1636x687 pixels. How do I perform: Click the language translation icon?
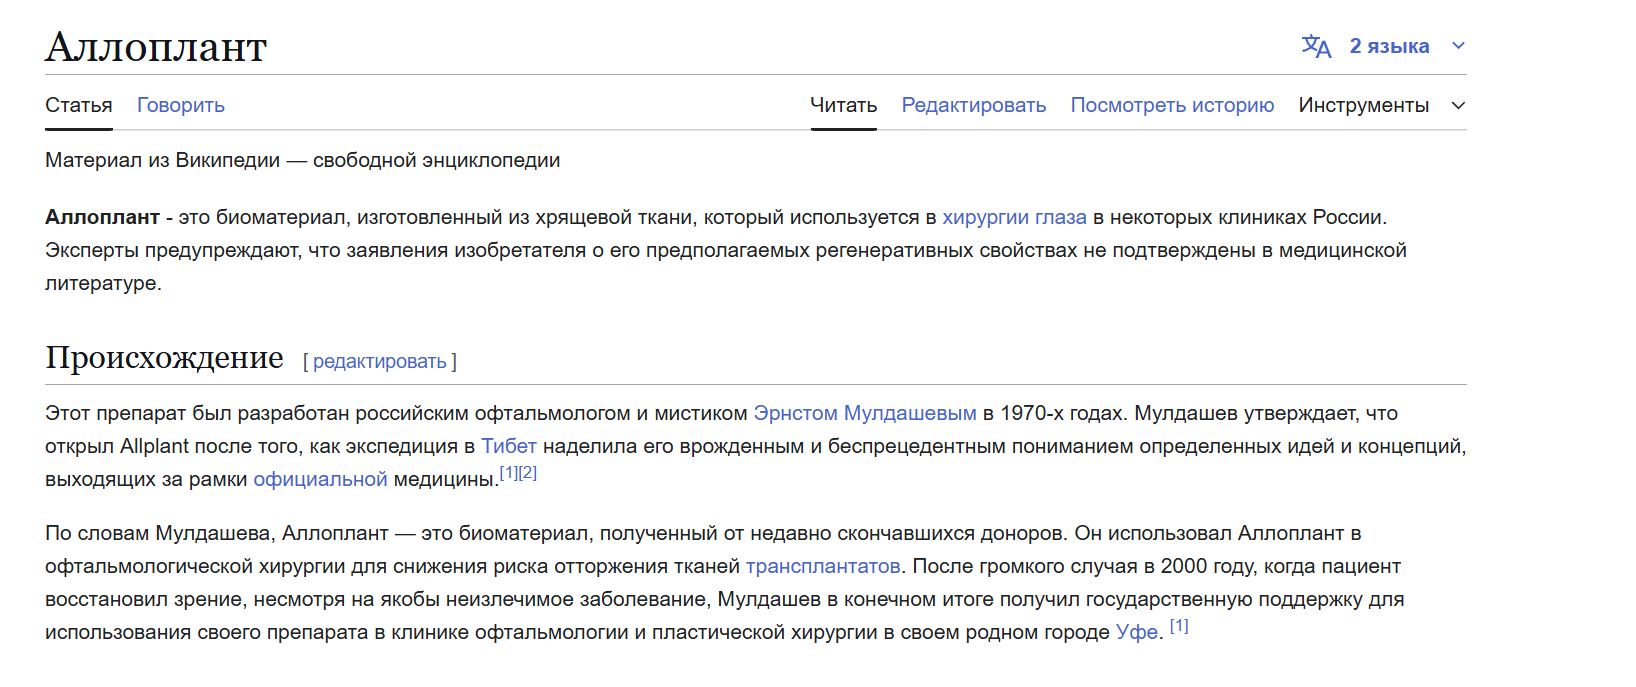pos(1316,46)
